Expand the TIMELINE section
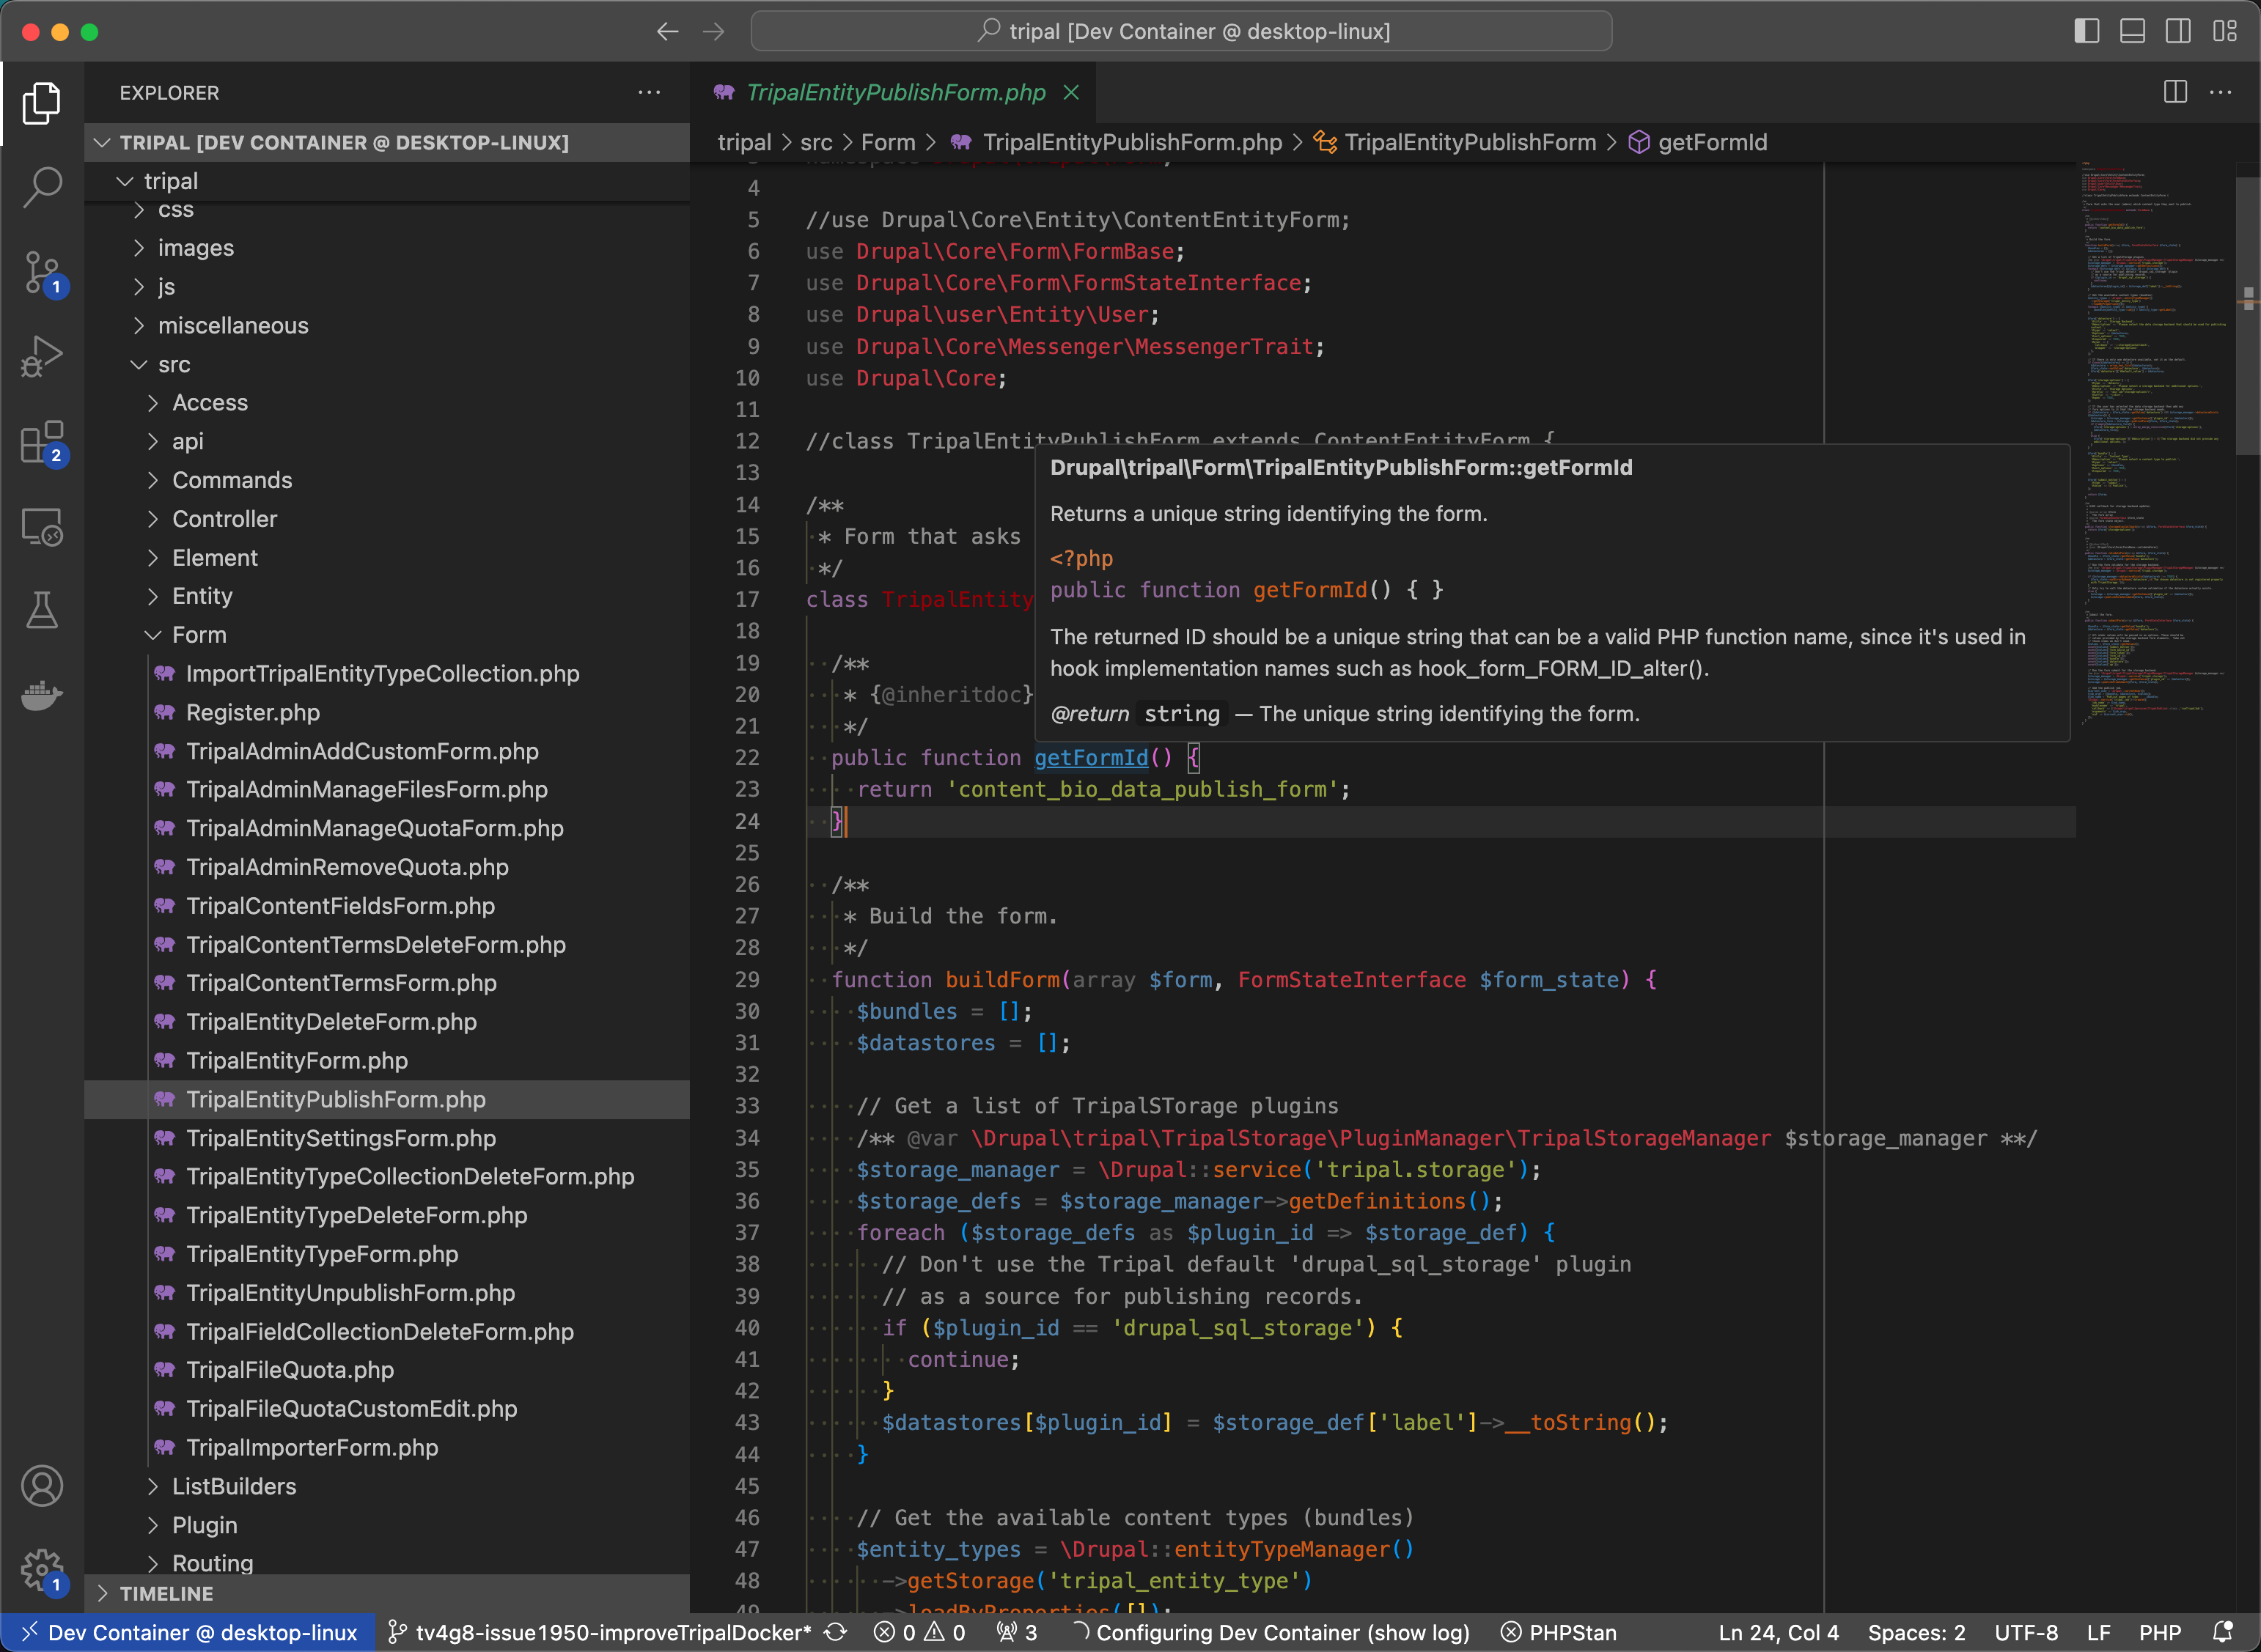This screenshot has height=1652, width=2261. (387, 1594)
